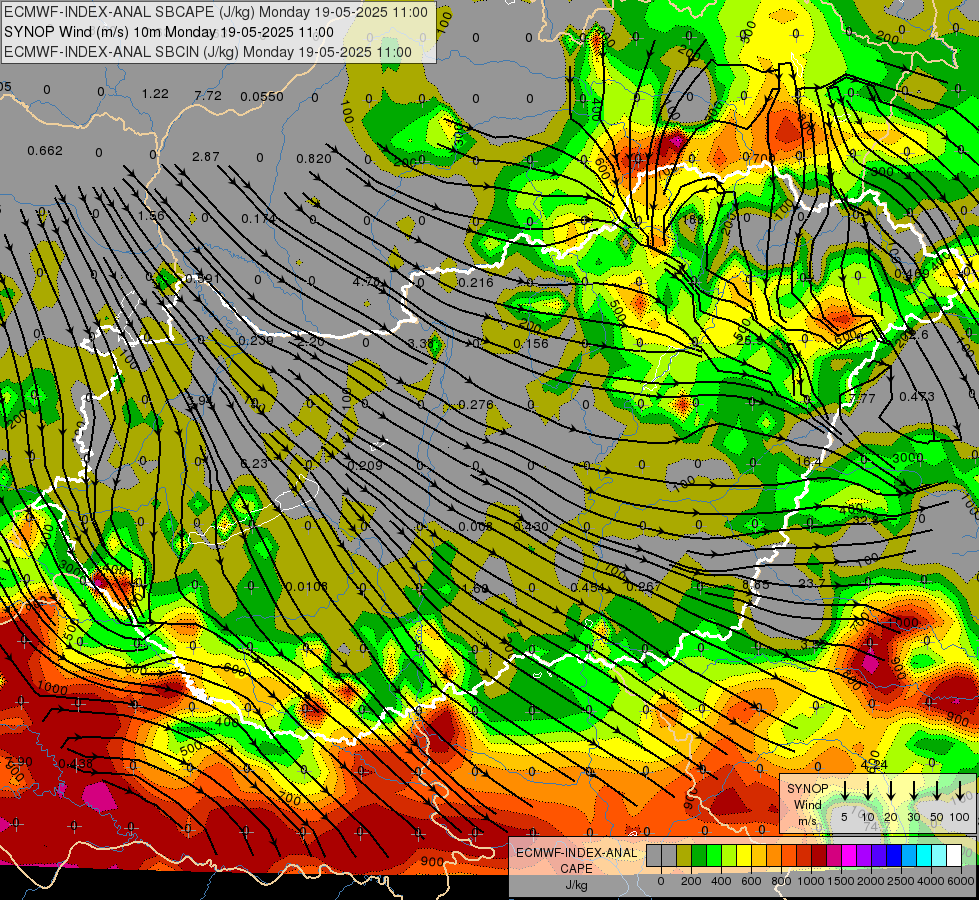Pick the cyan swatch in CAPE legend

pos(924,855)
